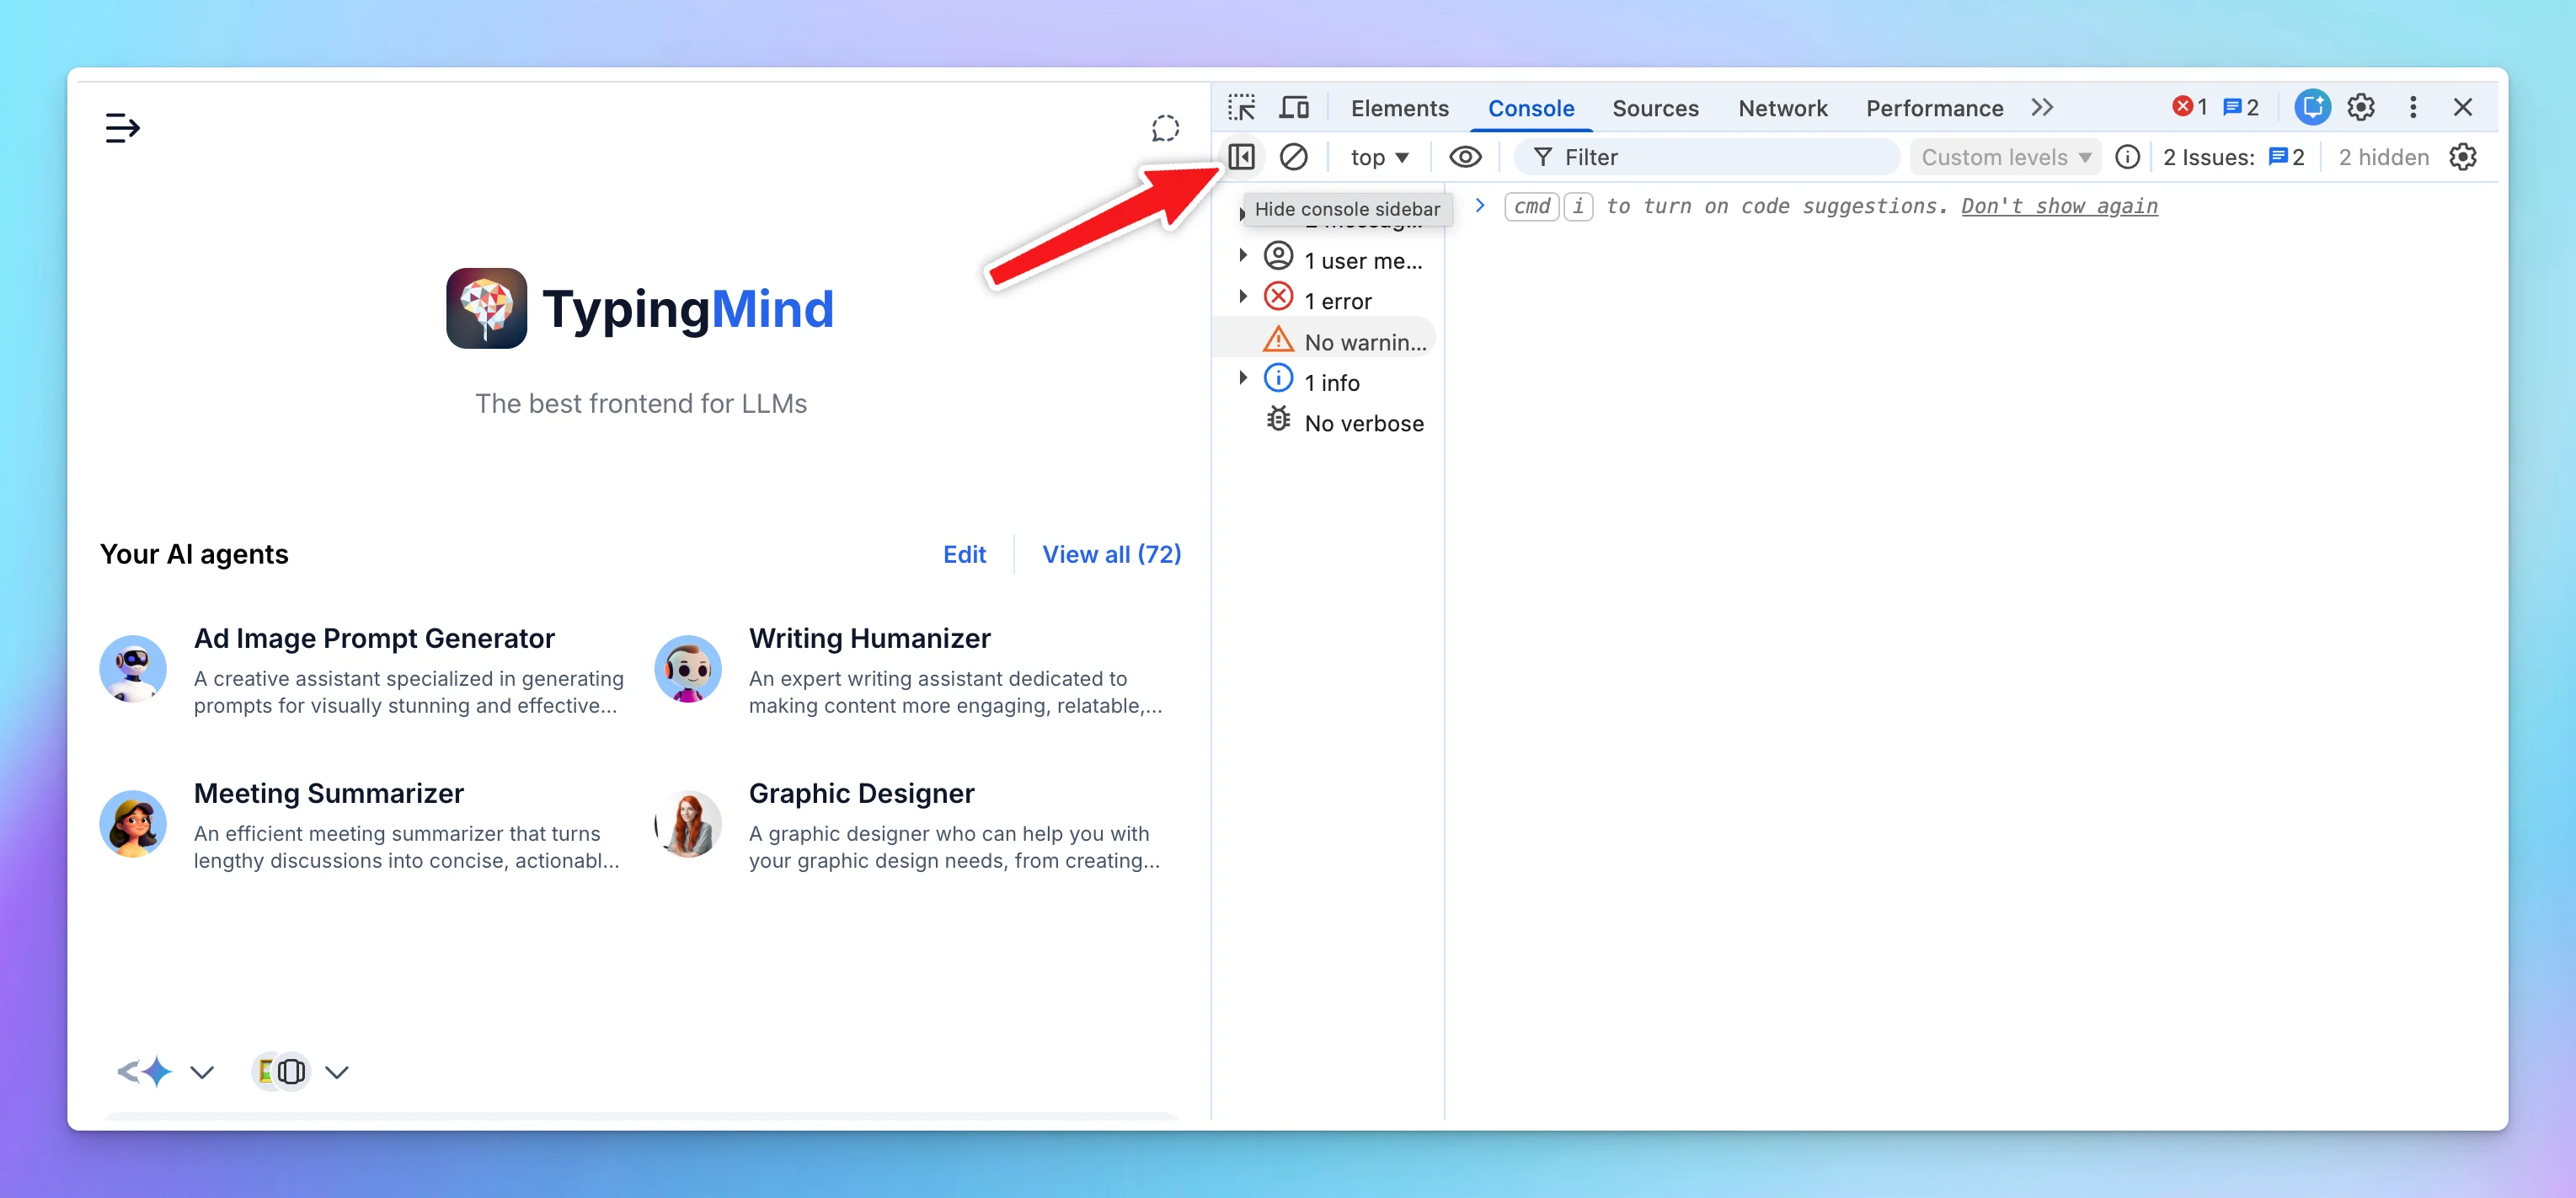Expand the '1 error' group arrow
2576x1198 pixels.
click(x=1243, y=297)
